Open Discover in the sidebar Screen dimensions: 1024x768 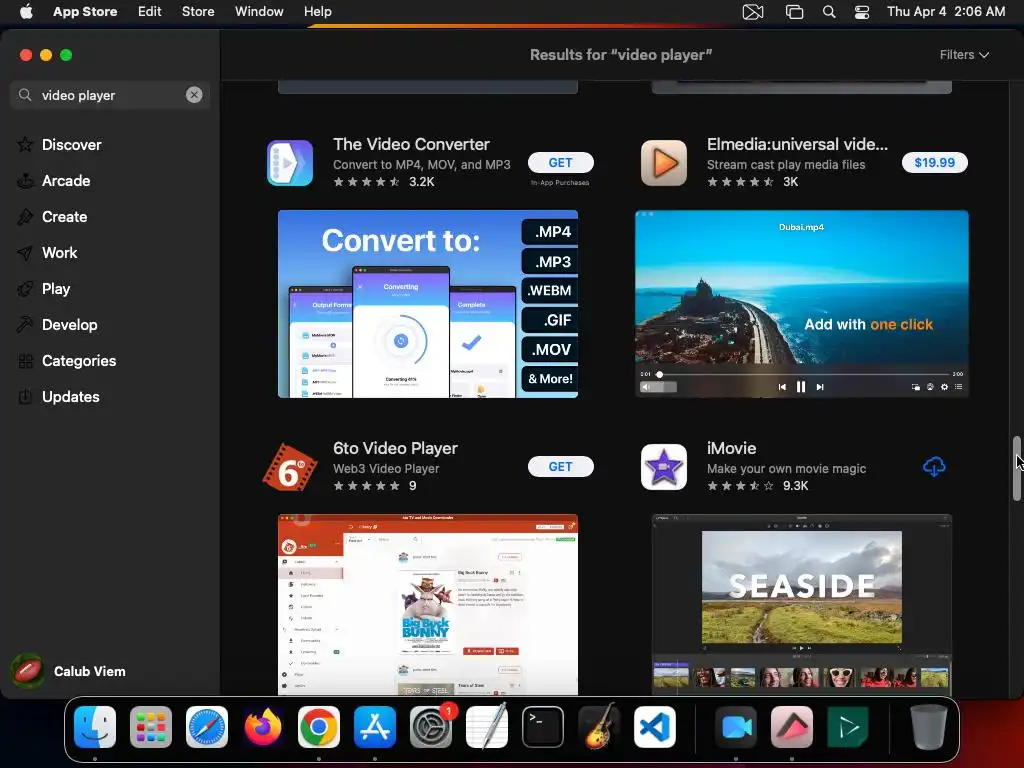pyautogui.click(x=71, y=145)
